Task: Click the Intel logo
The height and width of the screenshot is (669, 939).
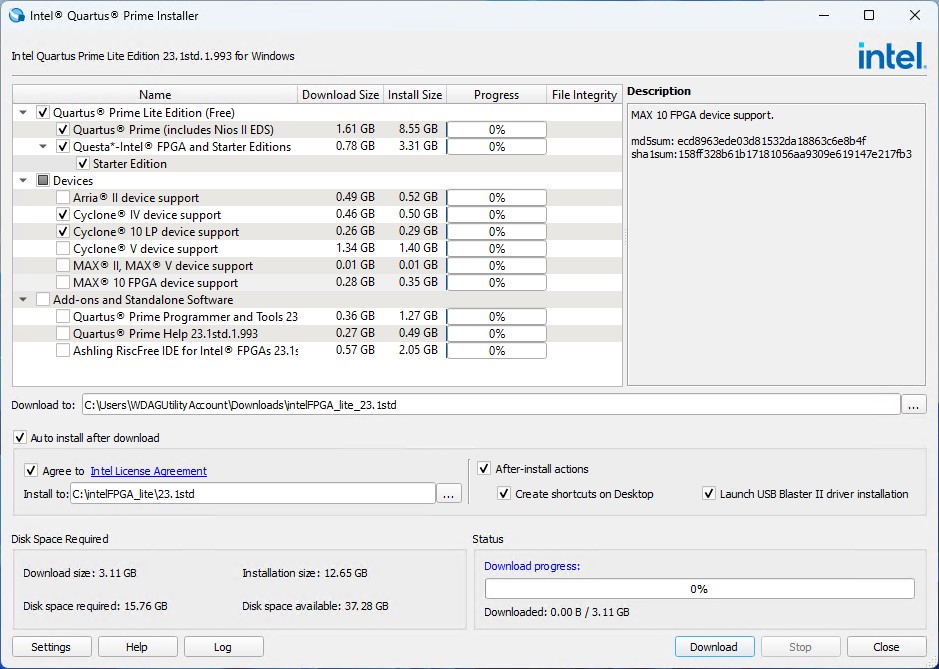Action: click(x=891, y=56)
